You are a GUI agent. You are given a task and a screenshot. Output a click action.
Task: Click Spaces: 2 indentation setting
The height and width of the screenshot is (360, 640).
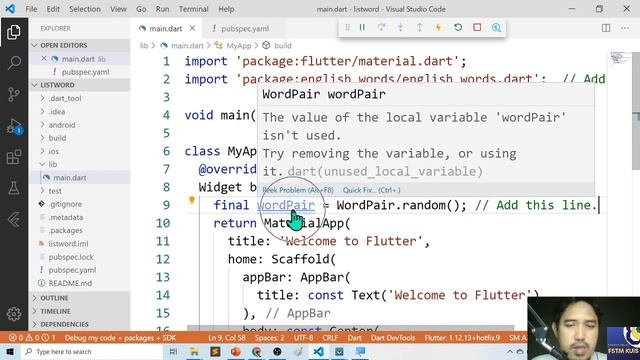point(269,338)
